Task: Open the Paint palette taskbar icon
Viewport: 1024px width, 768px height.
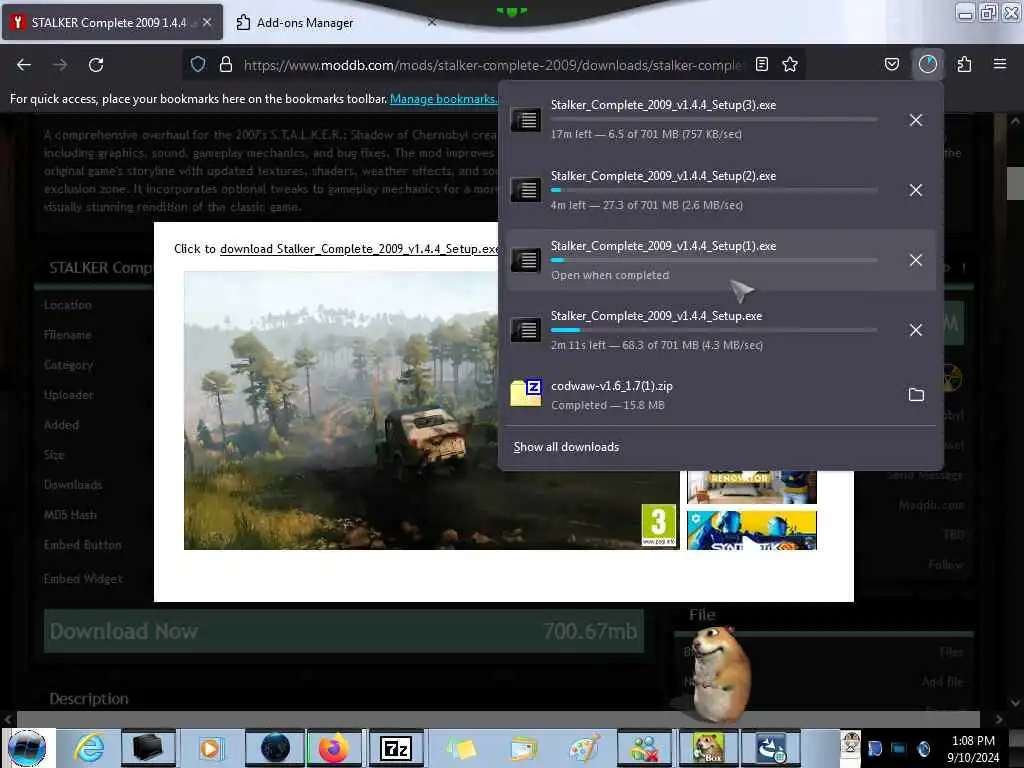Action: point(584,748)
